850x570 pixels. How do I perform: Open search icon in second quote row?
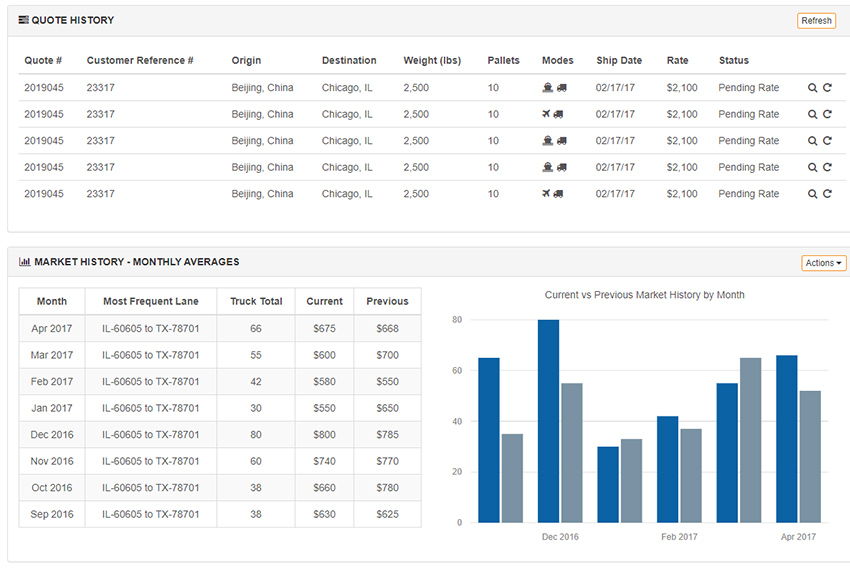click(x=812, y=114)
